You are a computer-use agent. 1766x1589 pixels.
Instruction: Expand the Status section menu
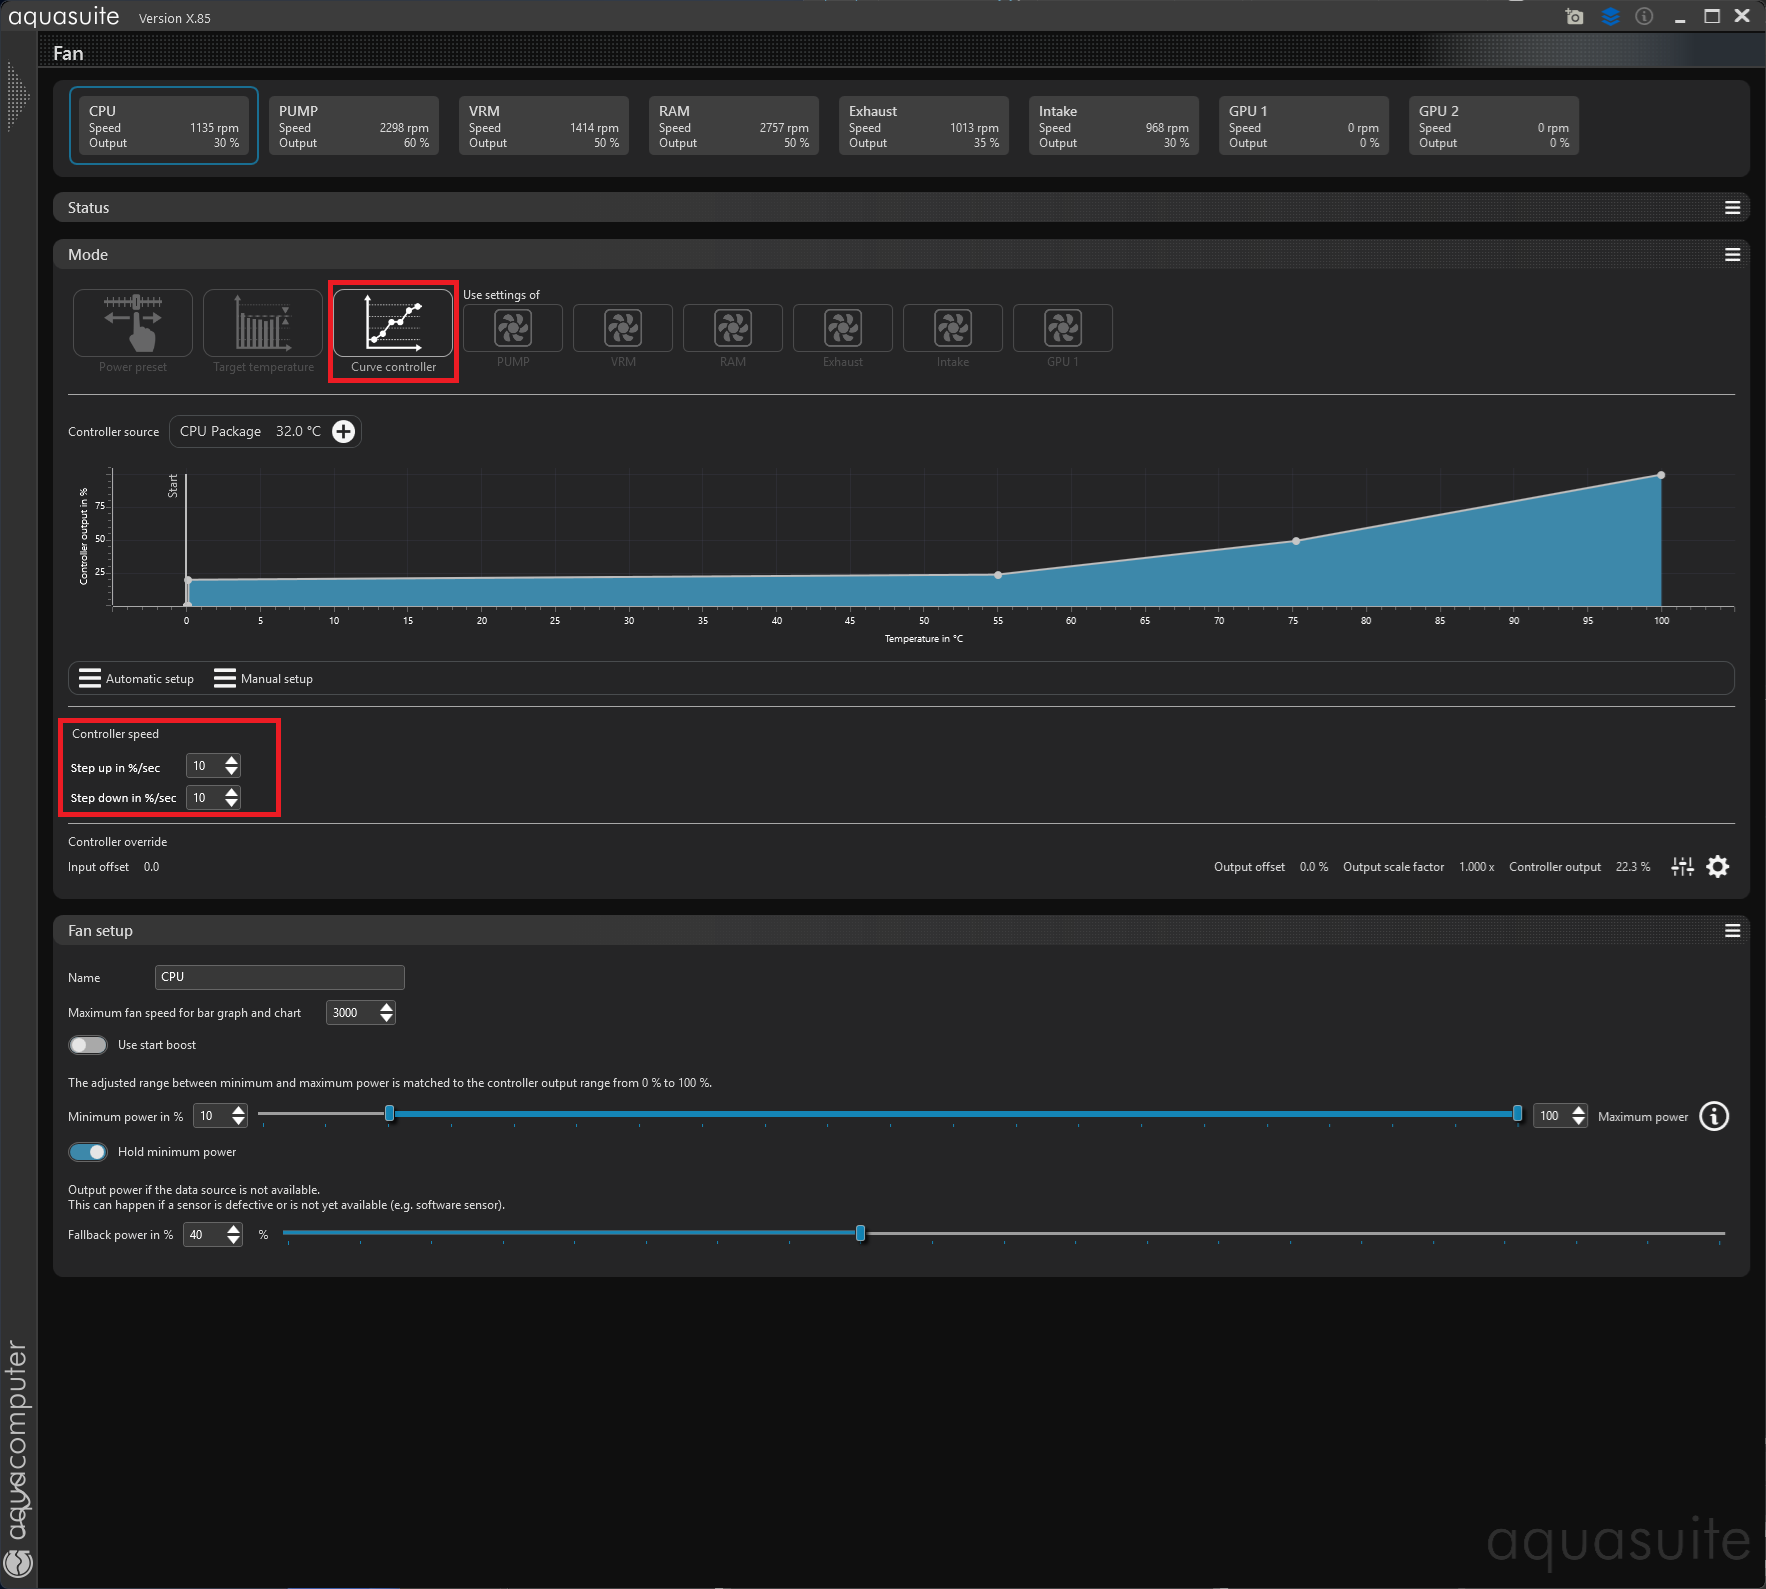(x=1732, y=208)
